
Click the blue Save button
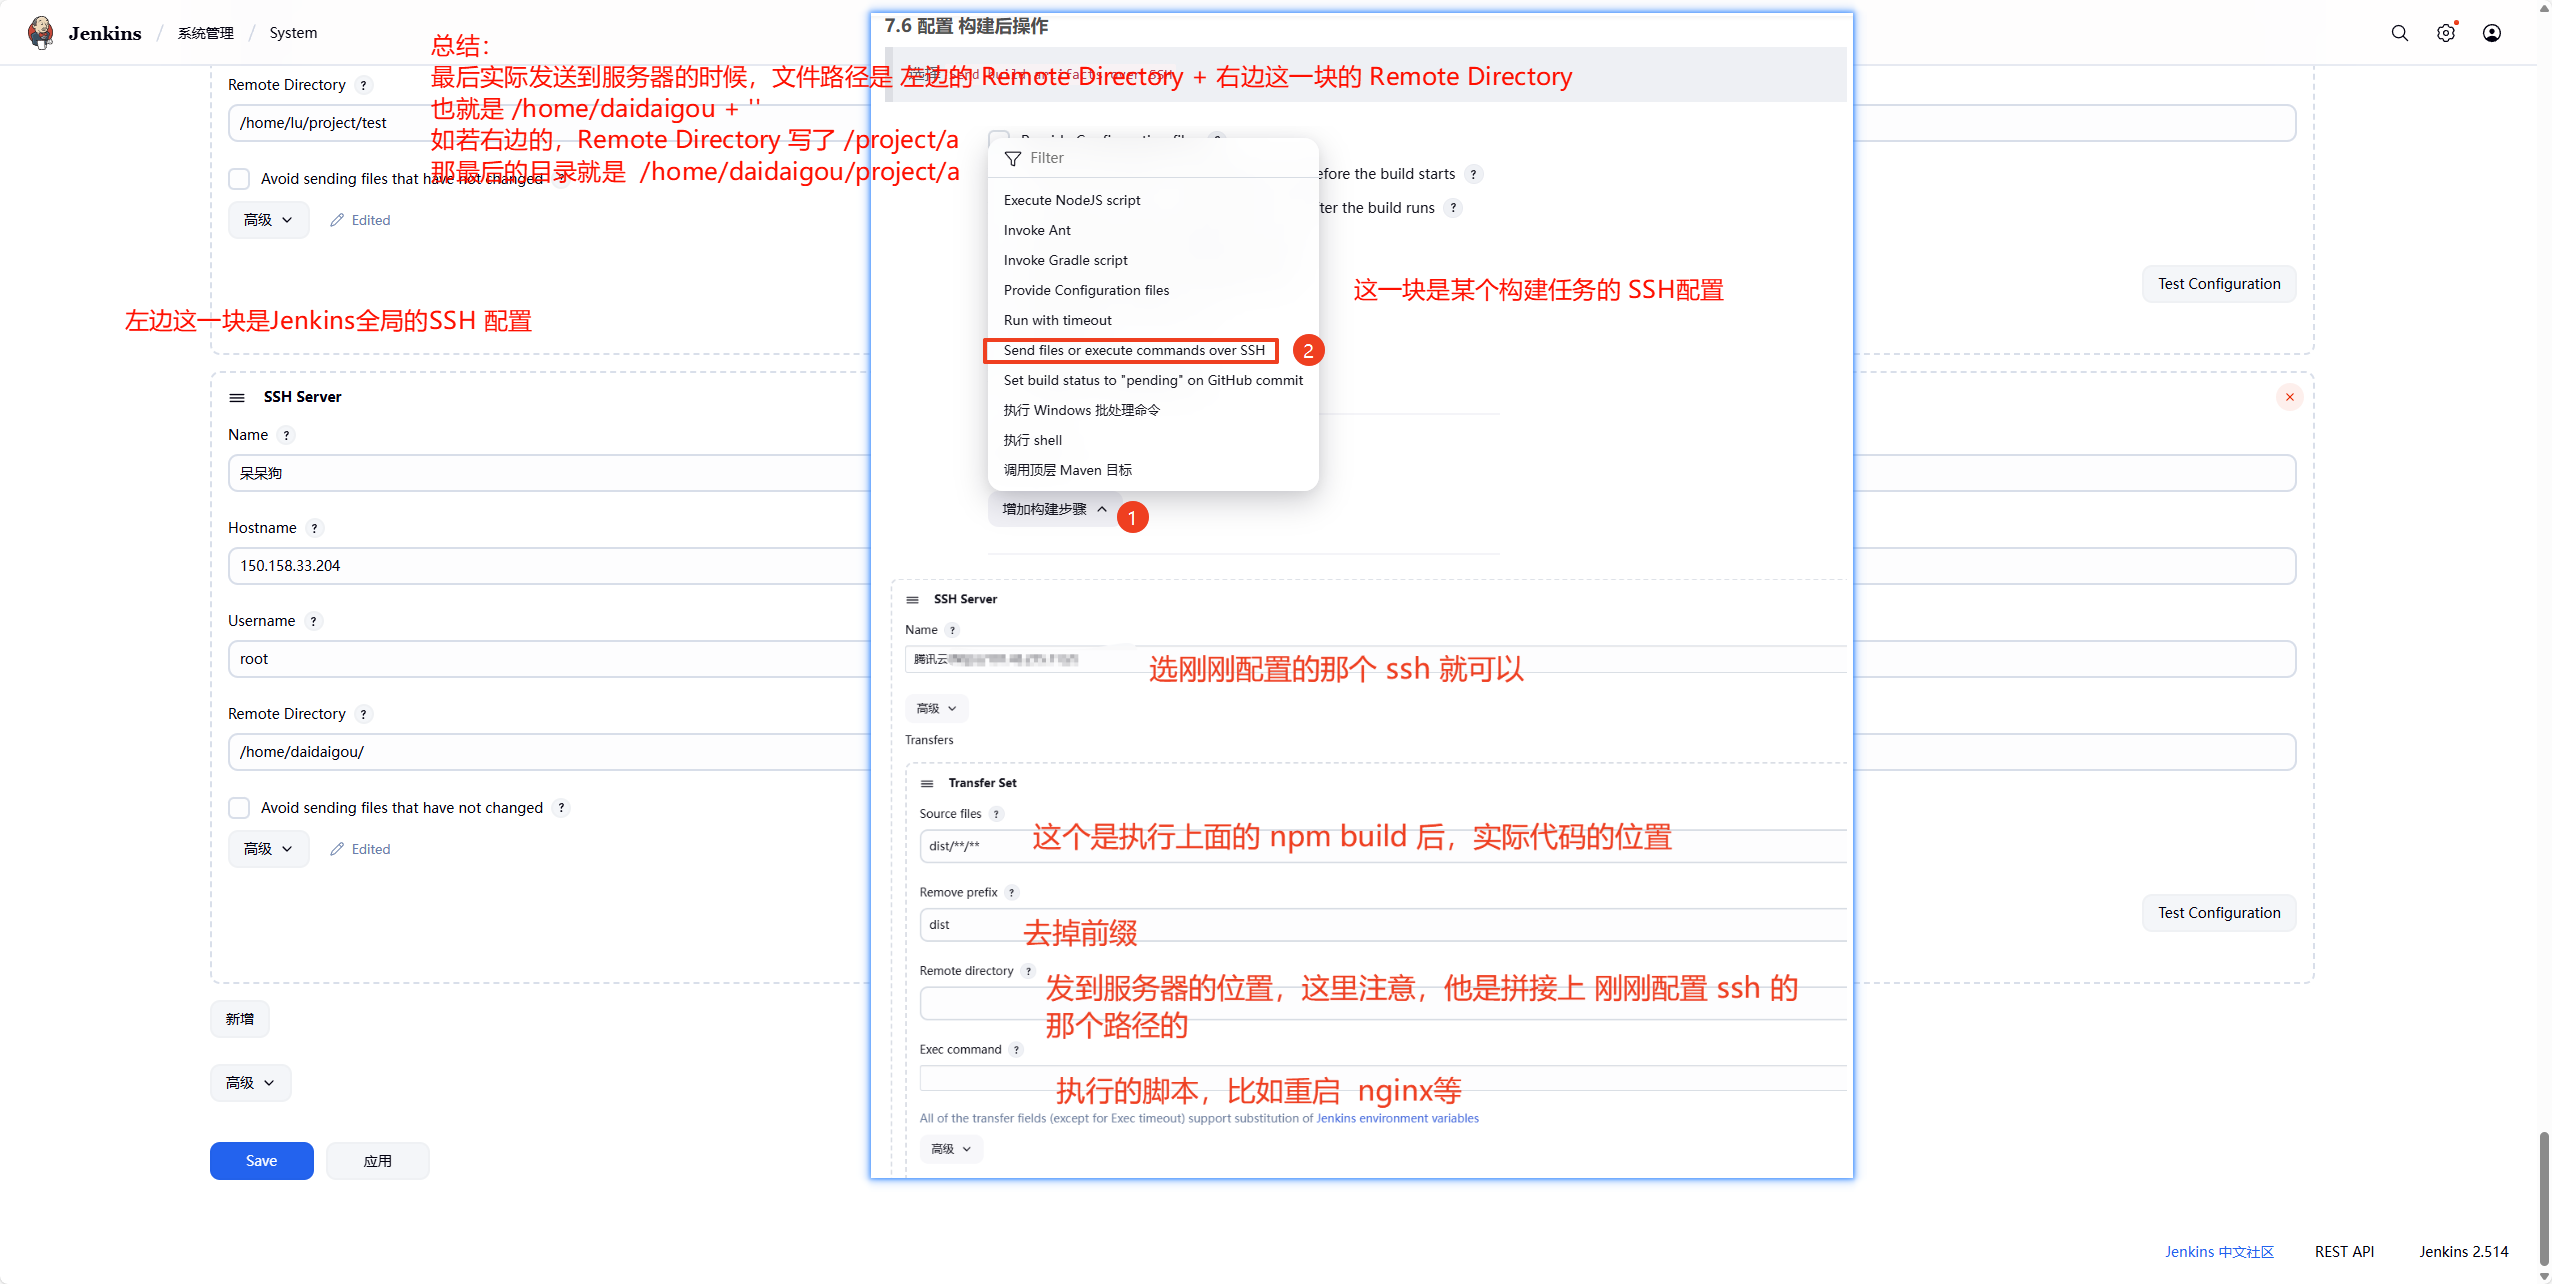261,1161
